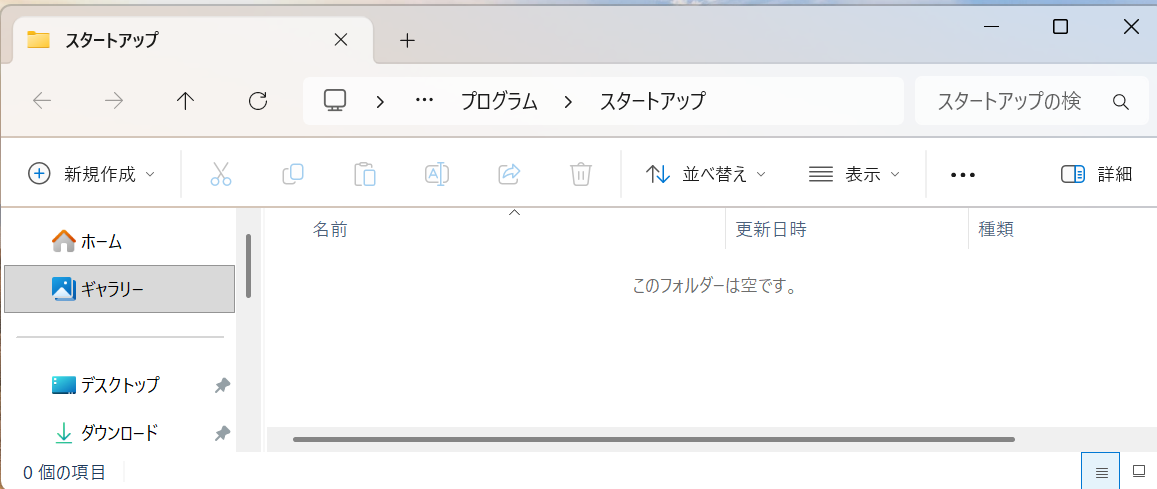Expand the chevron after プログラム
Viewport: 1157px width, 489px height.
click(568, 102)
